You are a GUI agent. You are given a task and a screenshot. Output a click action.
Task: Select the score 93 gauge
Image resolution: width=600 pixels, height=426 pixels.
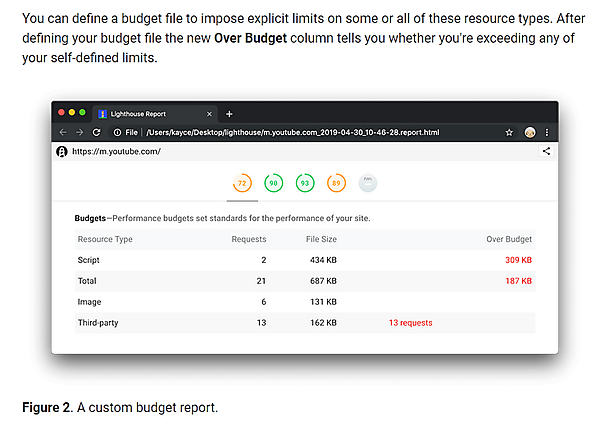(304, 183)
